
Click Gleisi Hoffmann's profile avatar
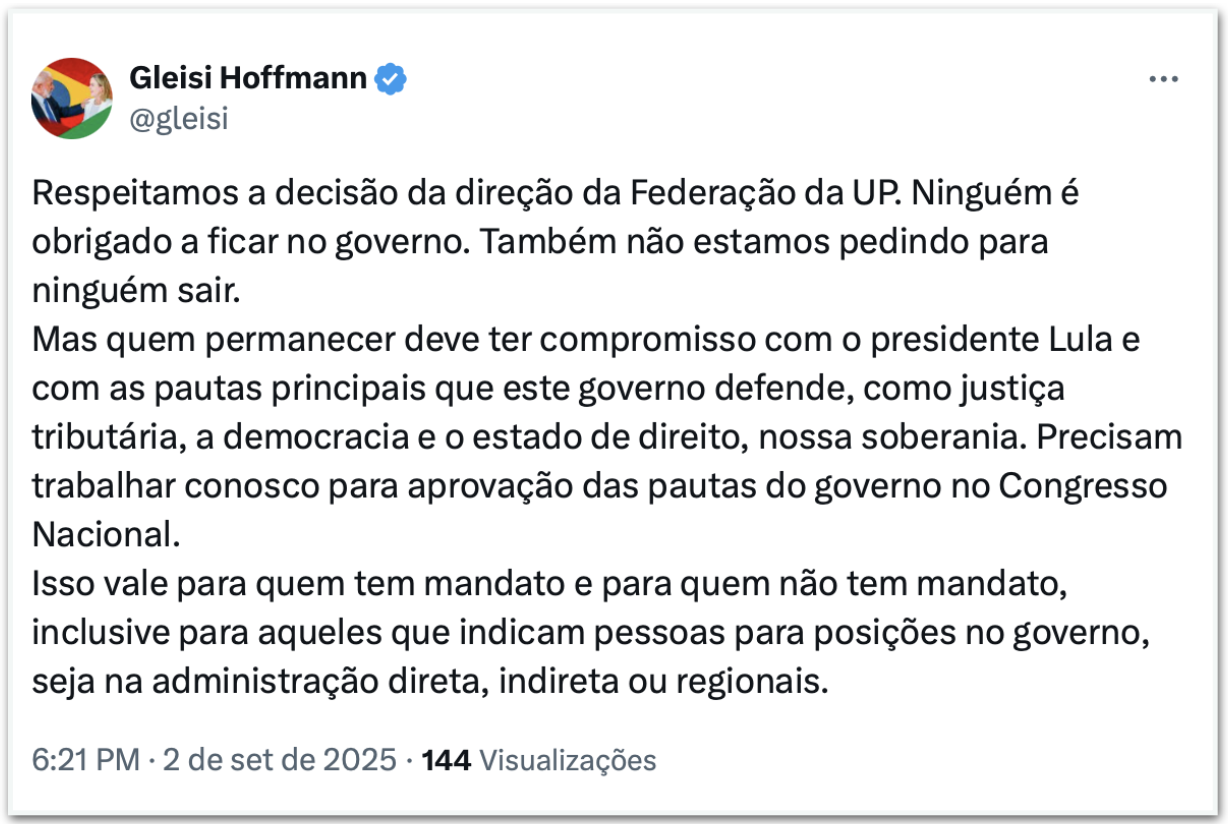[72, 98]
